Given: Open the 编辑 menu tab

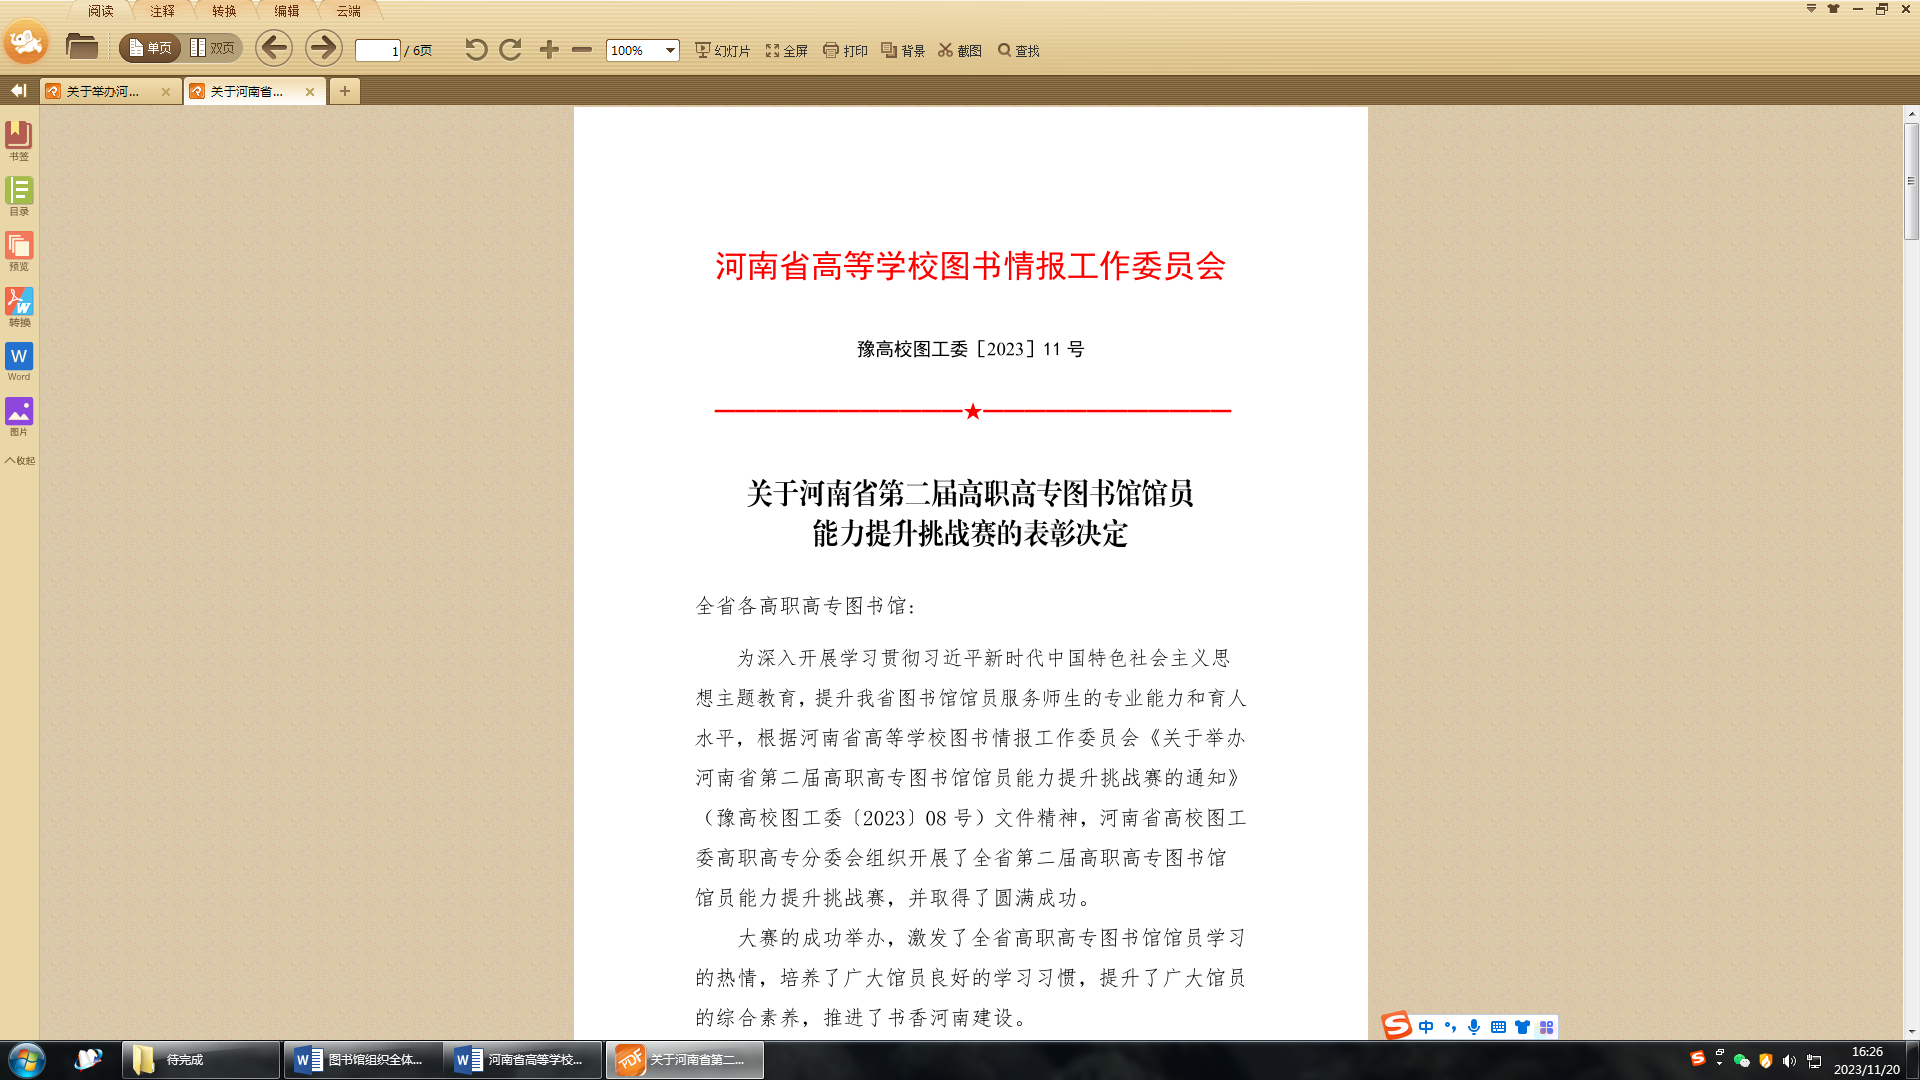Looking at the screenshot, I should [x=287, y=11].
